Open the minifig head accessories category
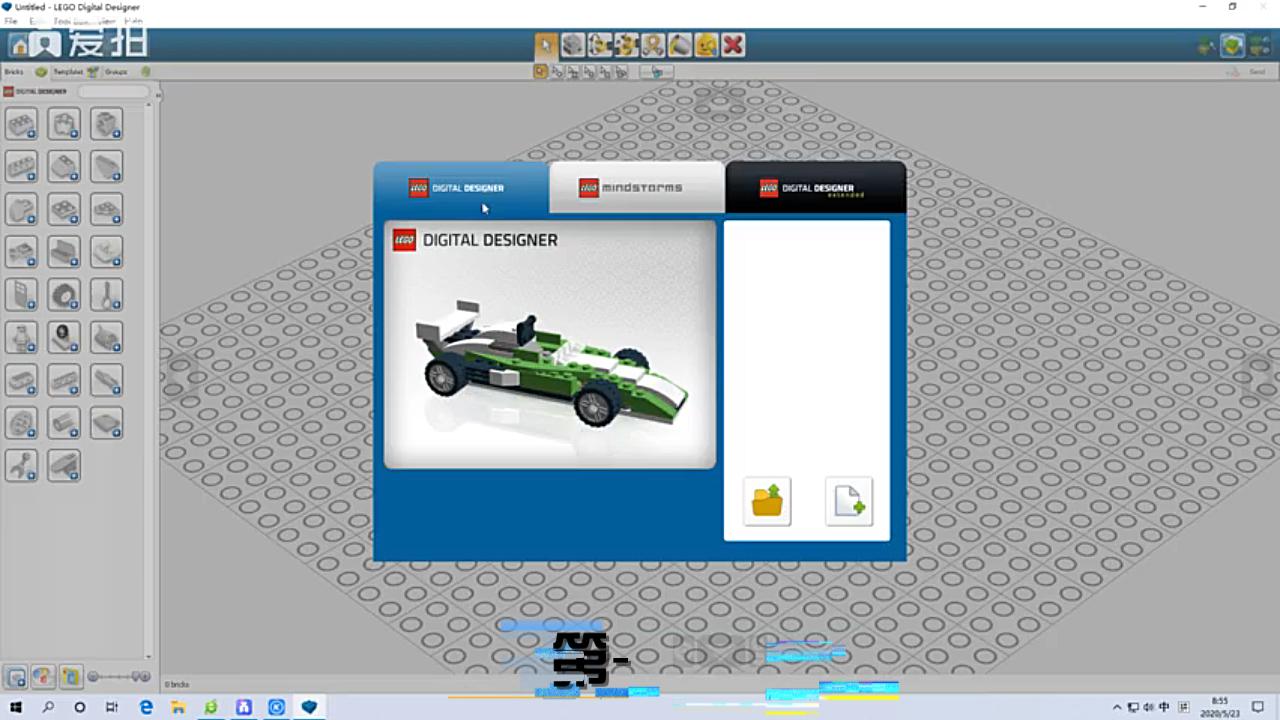The height and width of the screenshot is (720, 1280). (64, 337)
